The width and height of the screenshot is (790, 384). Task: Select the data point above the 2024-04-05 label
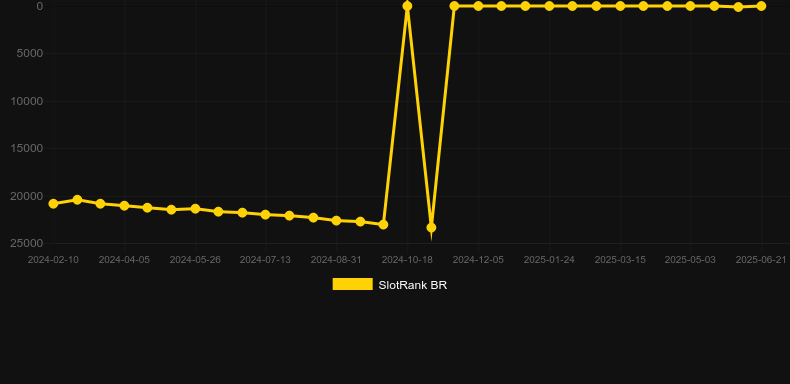pos(124,206)
